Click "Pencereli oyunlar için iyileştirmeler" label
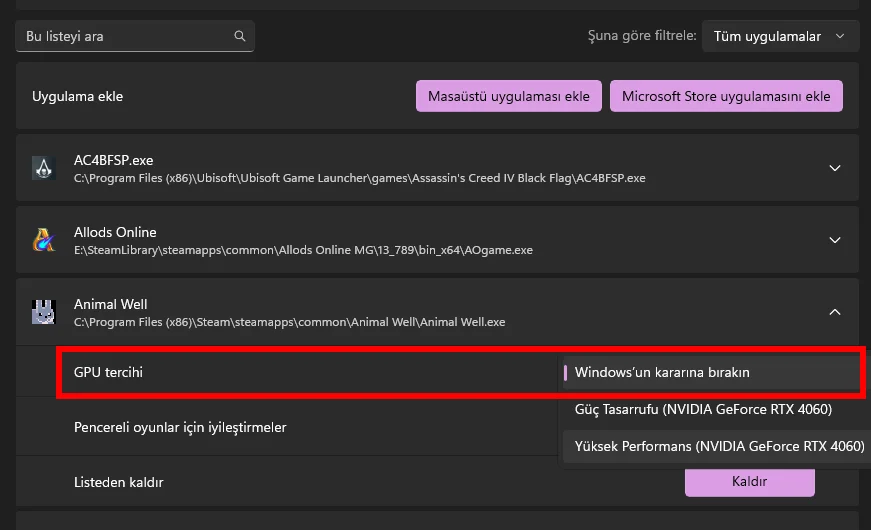 [x=180, y=427]
